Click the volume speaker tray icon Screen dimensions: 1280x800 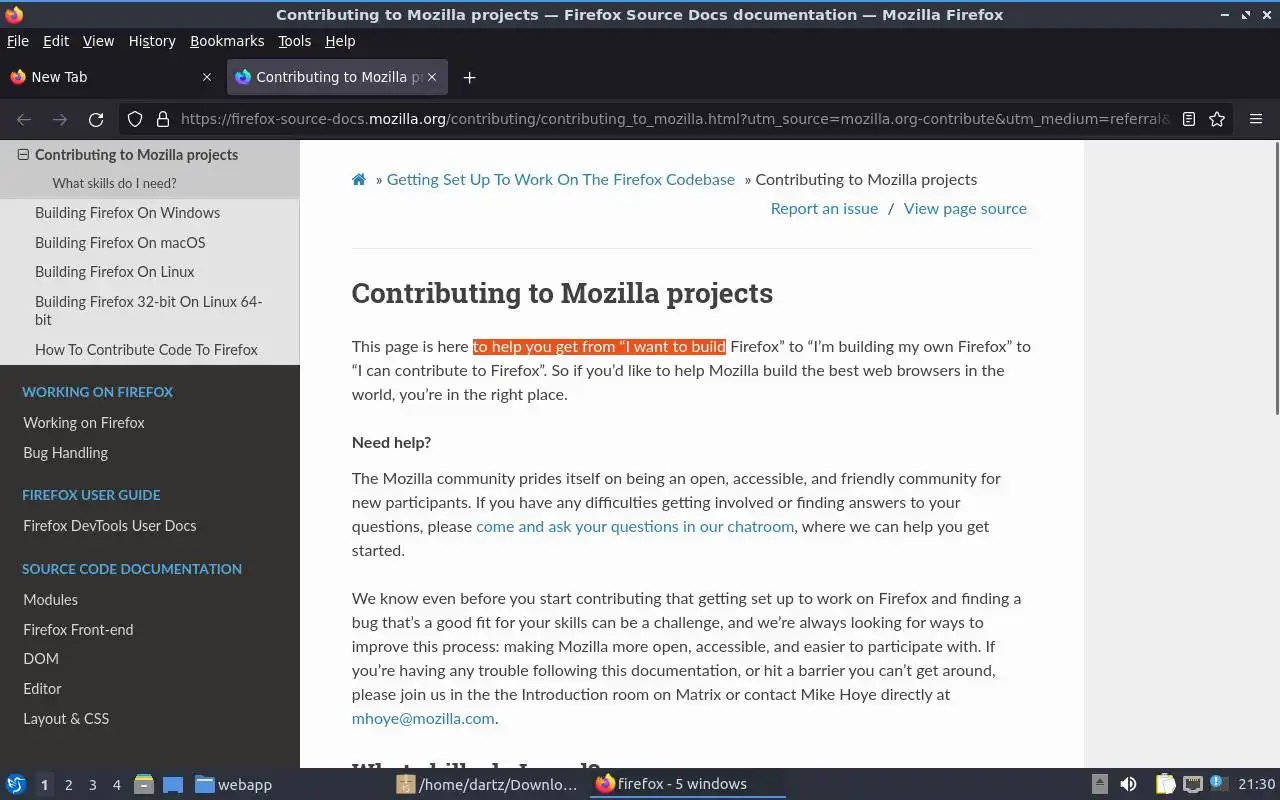click(x=1128, y=784)
